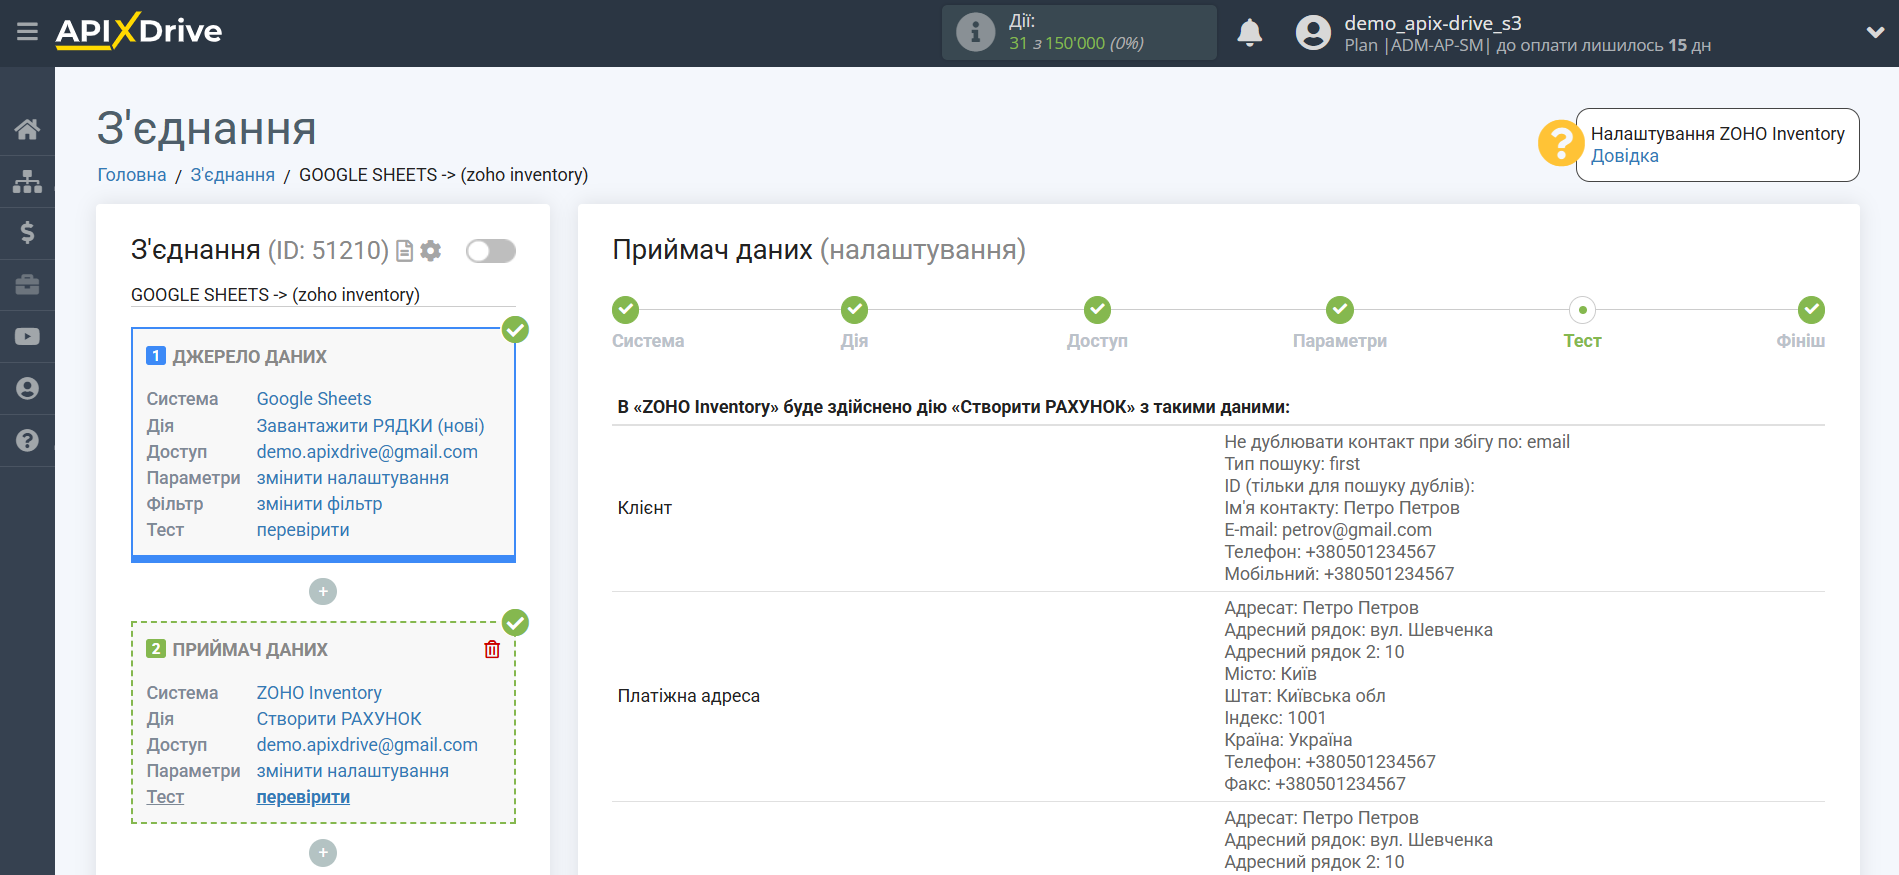Open Google Sheets system link

314,399
